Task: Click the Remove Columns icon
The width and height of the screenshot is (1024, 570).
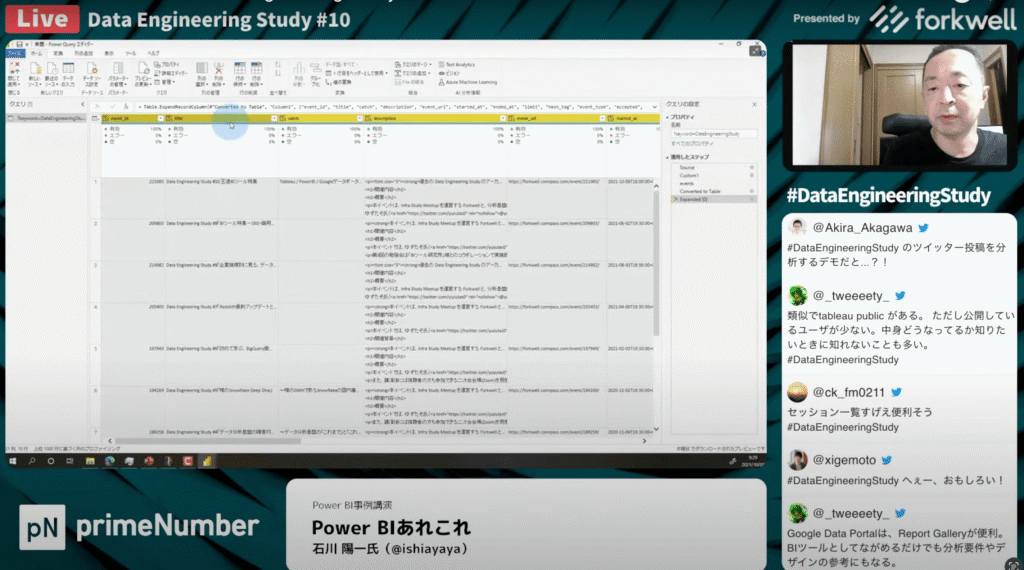Action: tap(217, 71)
